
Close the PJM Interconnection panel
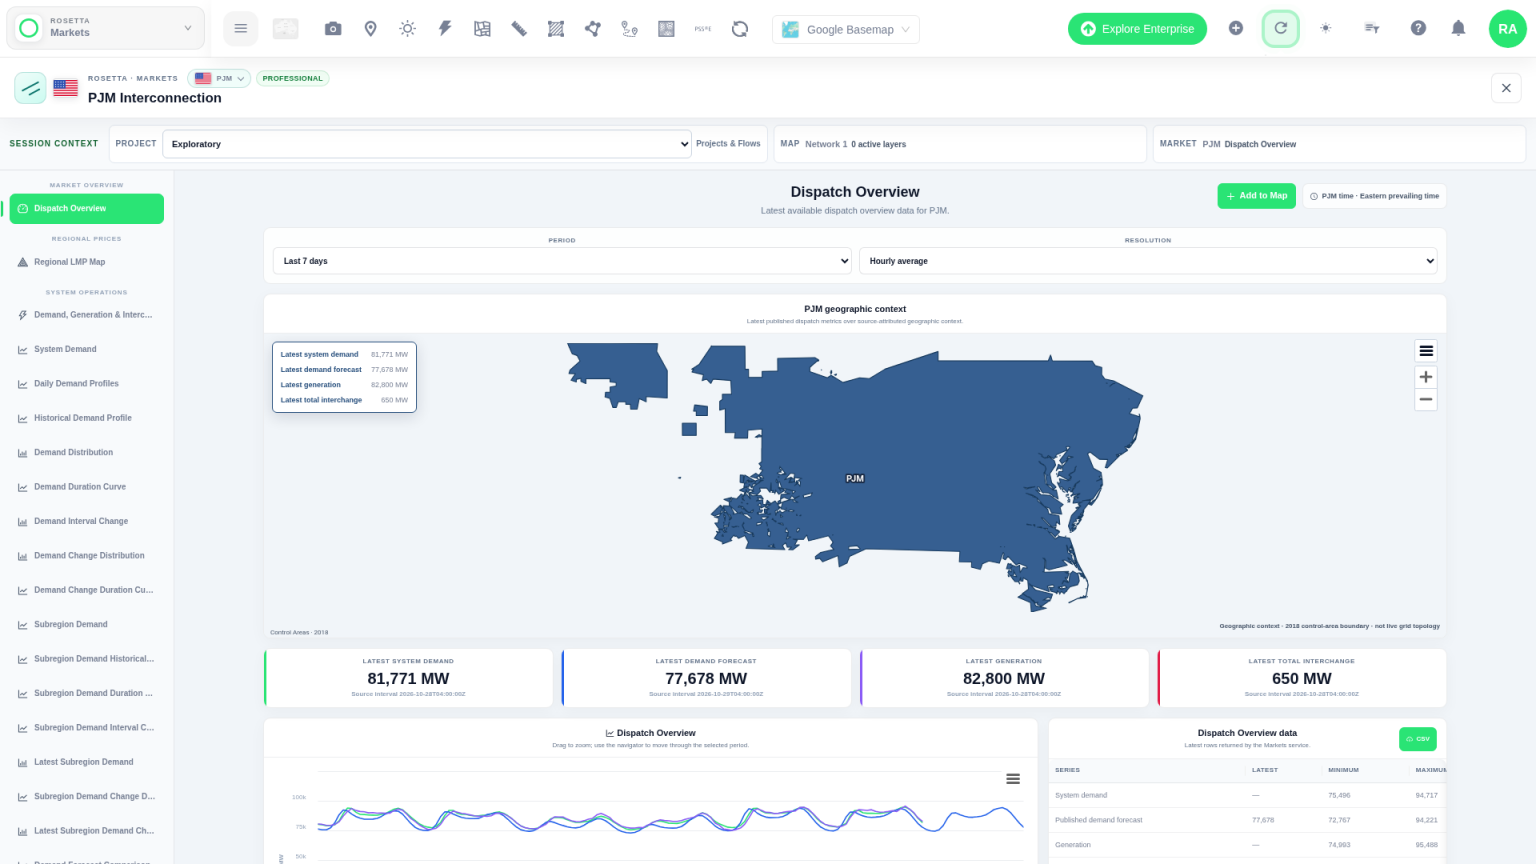(x=1506, y=88)
